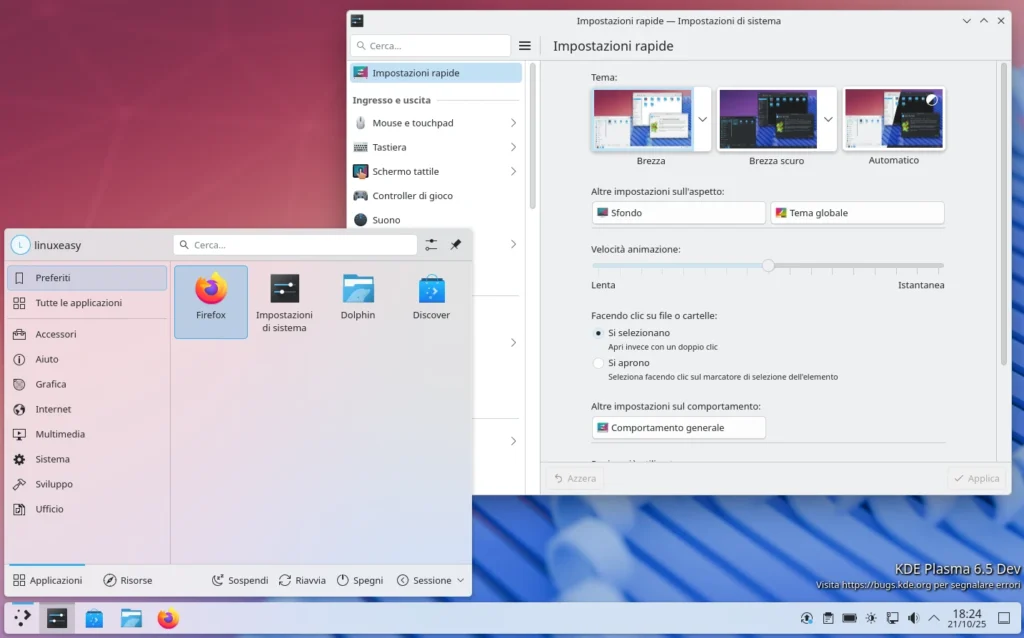Viewport: 1024px width, 638px height.
Task: Open the hamburger menu beside Cerca field
Action: point(524,45)
